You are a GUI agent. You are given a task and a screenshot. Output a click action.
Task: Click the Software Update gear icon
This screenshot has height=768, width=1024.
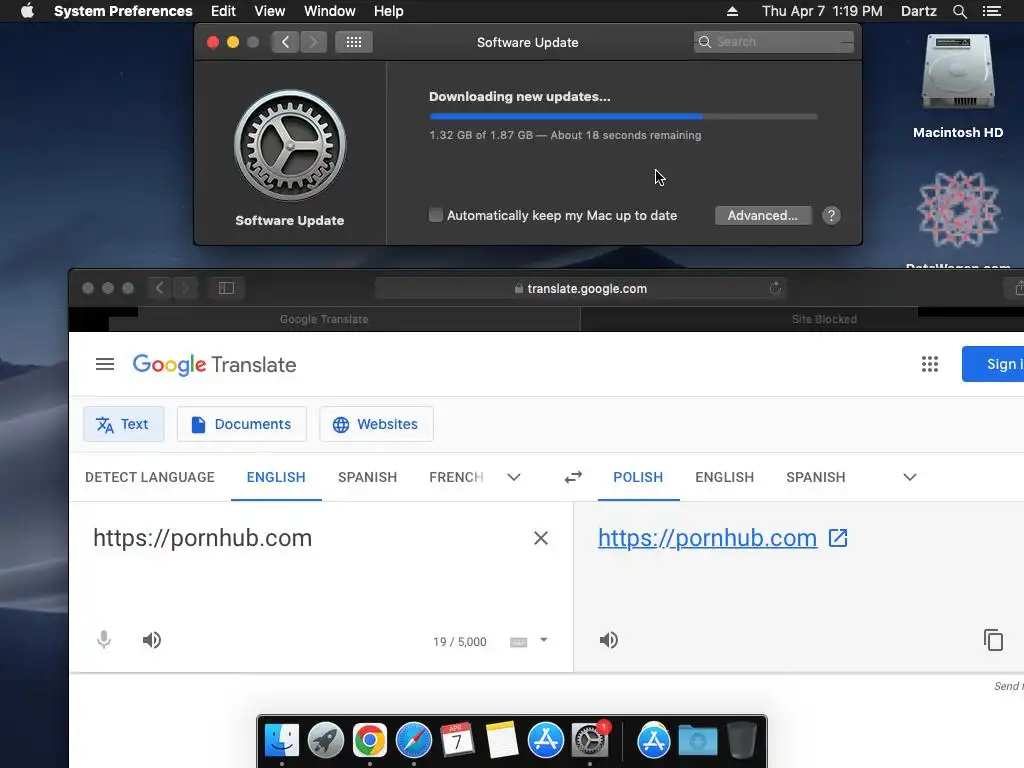290,145
